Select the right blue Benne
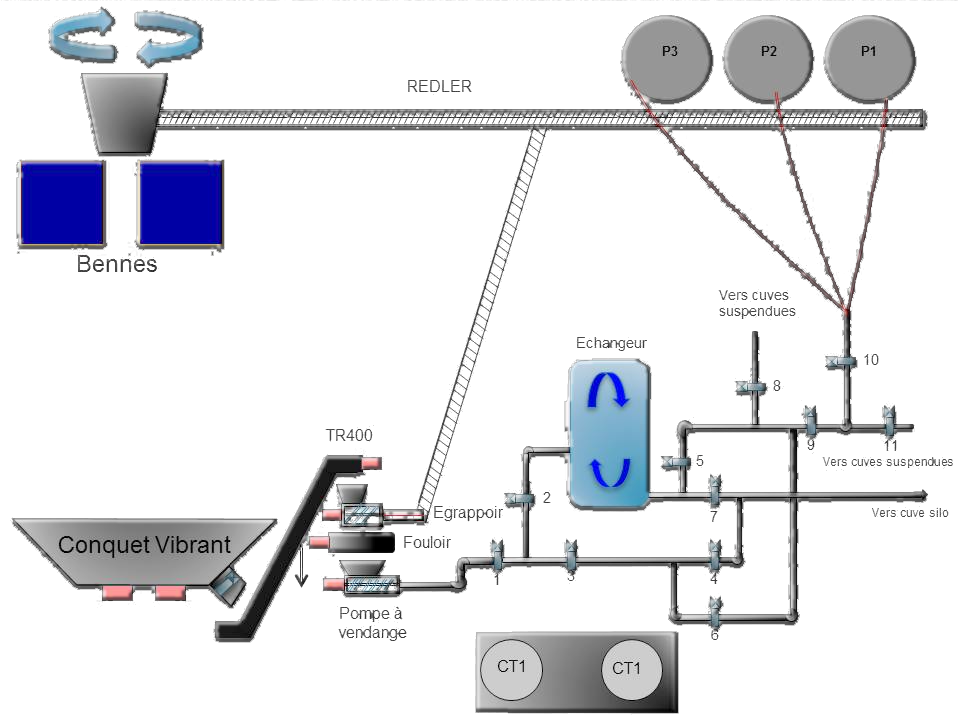The width and height of the screenshot is (960, 720). tap(181, 204)
